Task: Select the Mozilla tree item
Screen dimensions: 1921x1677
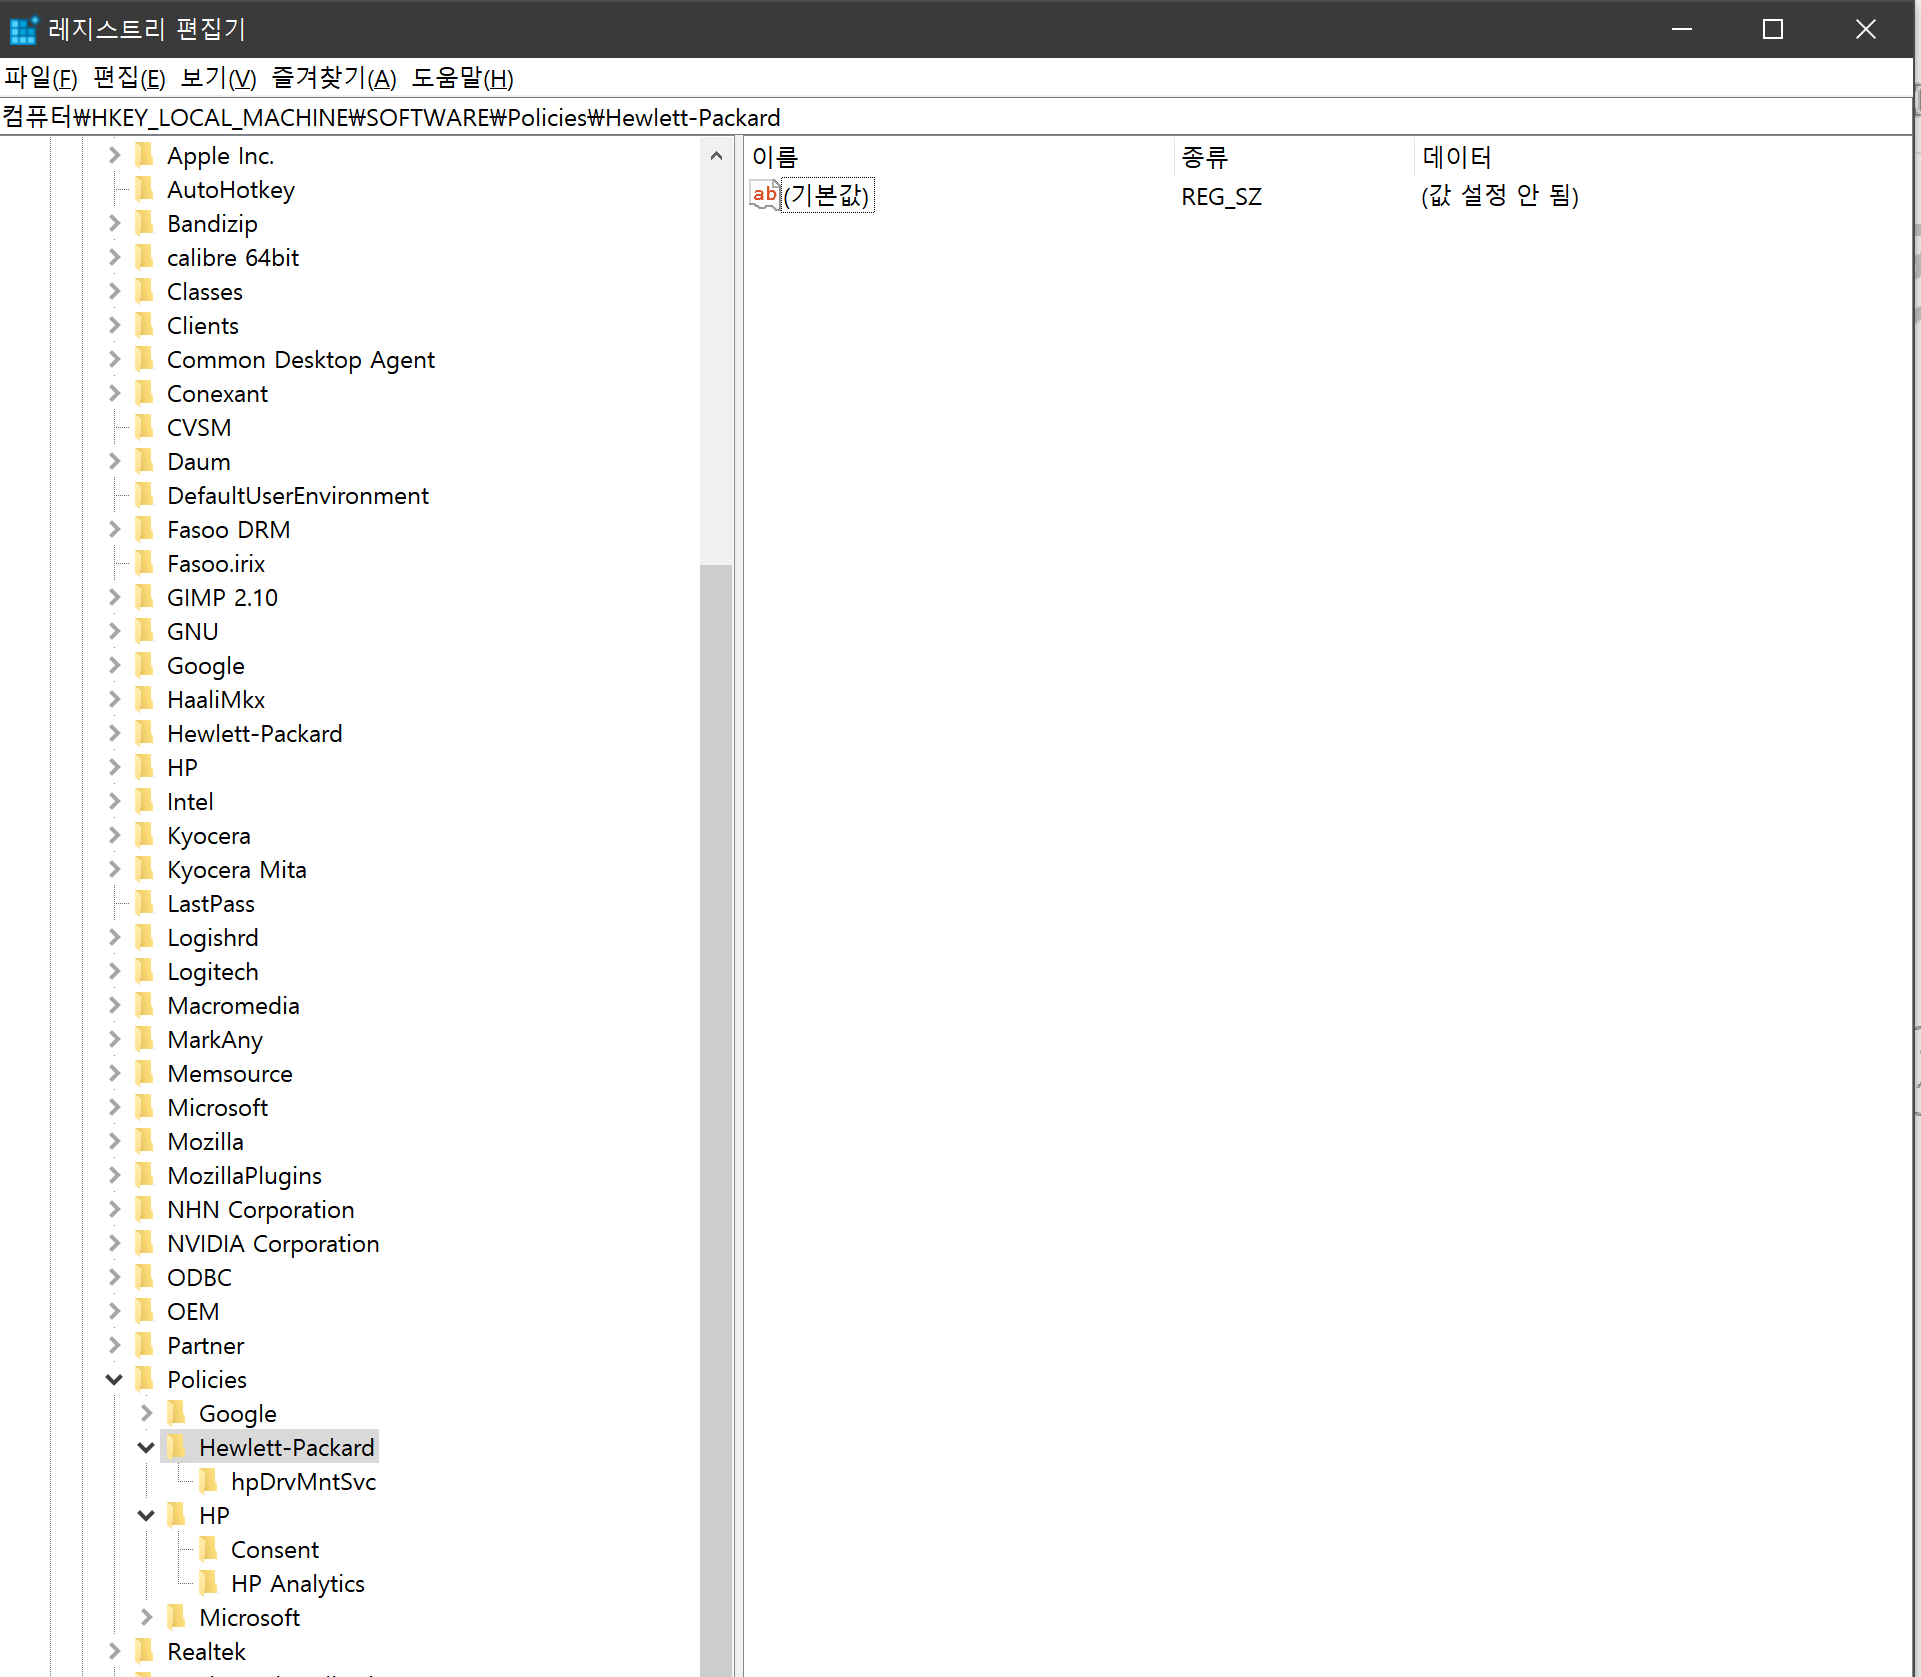Action: tap(205, 1141)
